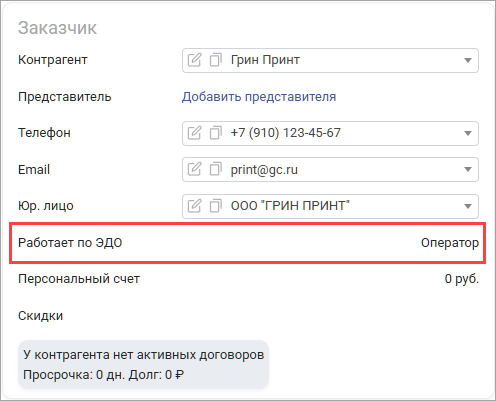This screenshot has height=401, width=496.
Task: Edit the print@gc.ru email entry
Action: 194,170
